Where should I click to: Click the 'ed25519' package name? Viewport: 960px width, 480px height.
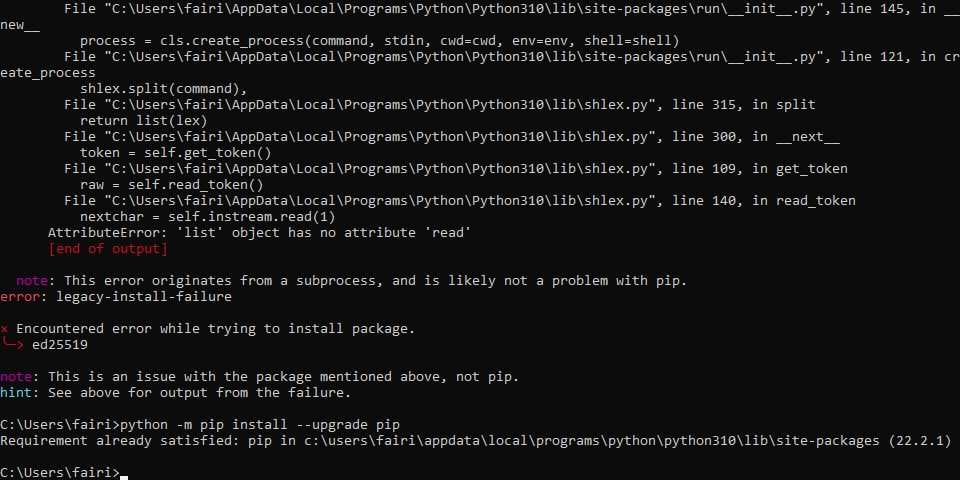pos(60,345)
